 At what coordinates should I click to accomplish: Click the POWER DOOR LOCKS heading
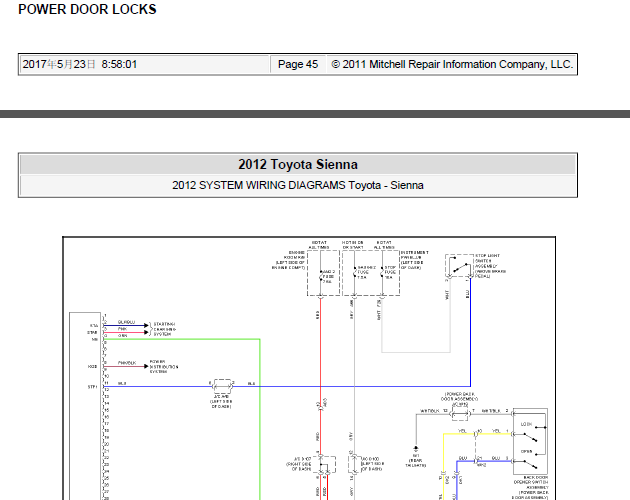point(87,9)
